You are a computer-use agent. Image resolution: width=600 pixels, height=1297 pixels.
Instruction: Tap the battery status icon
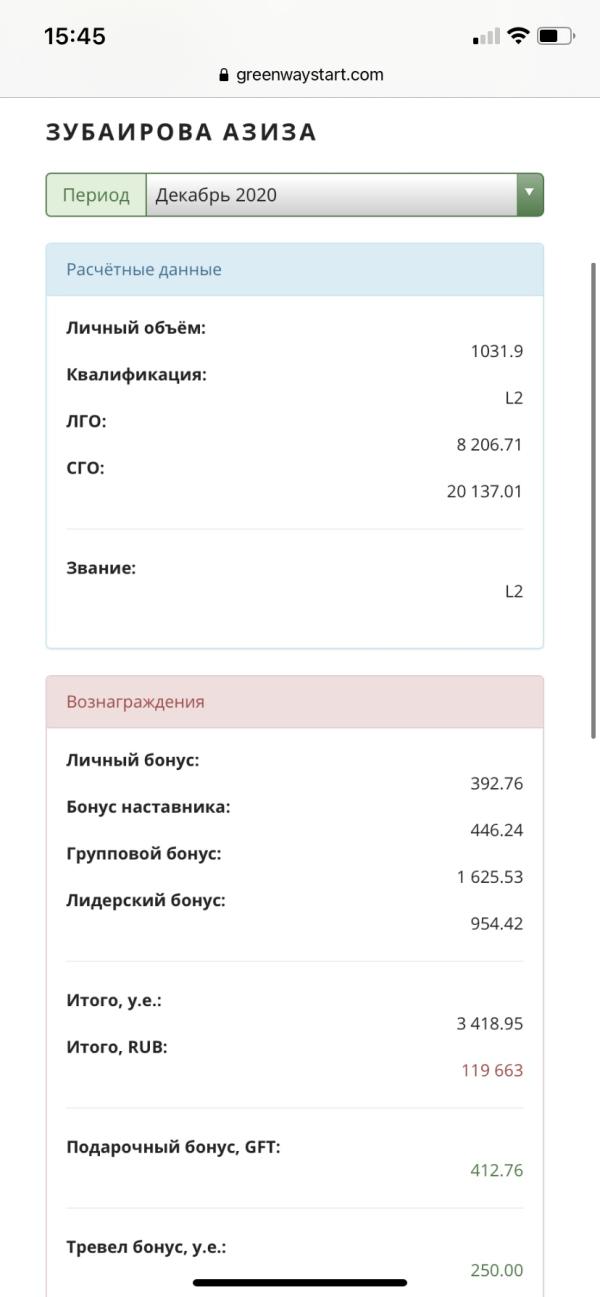(554, 36)
